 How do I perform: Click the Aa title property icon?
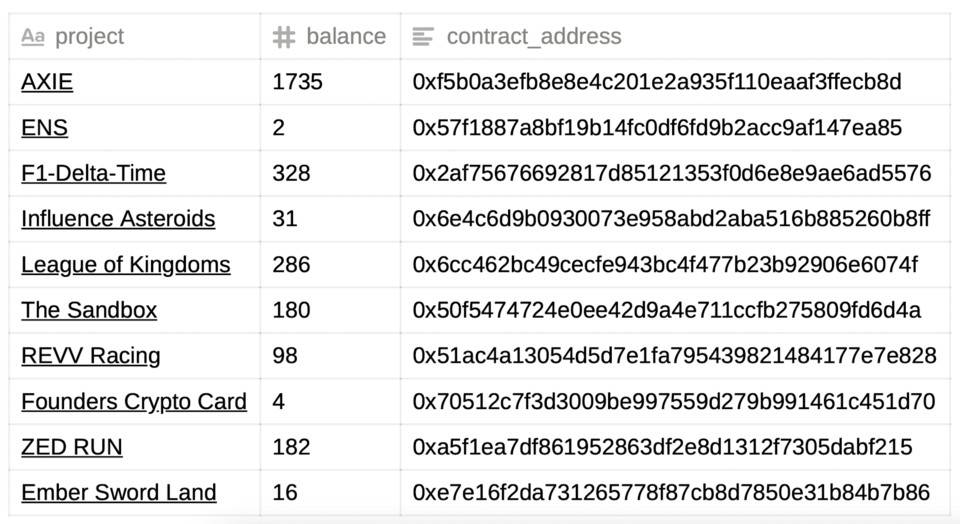(32, 37)
